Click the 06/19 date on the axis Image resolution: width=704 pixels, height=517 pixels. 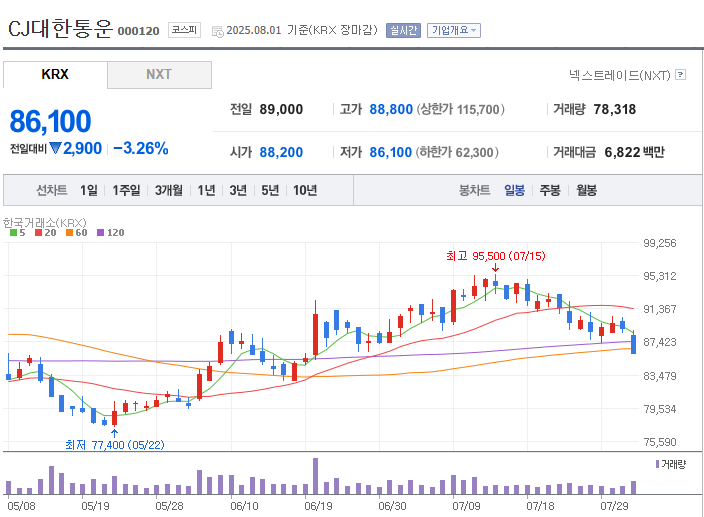coord(318,506)
